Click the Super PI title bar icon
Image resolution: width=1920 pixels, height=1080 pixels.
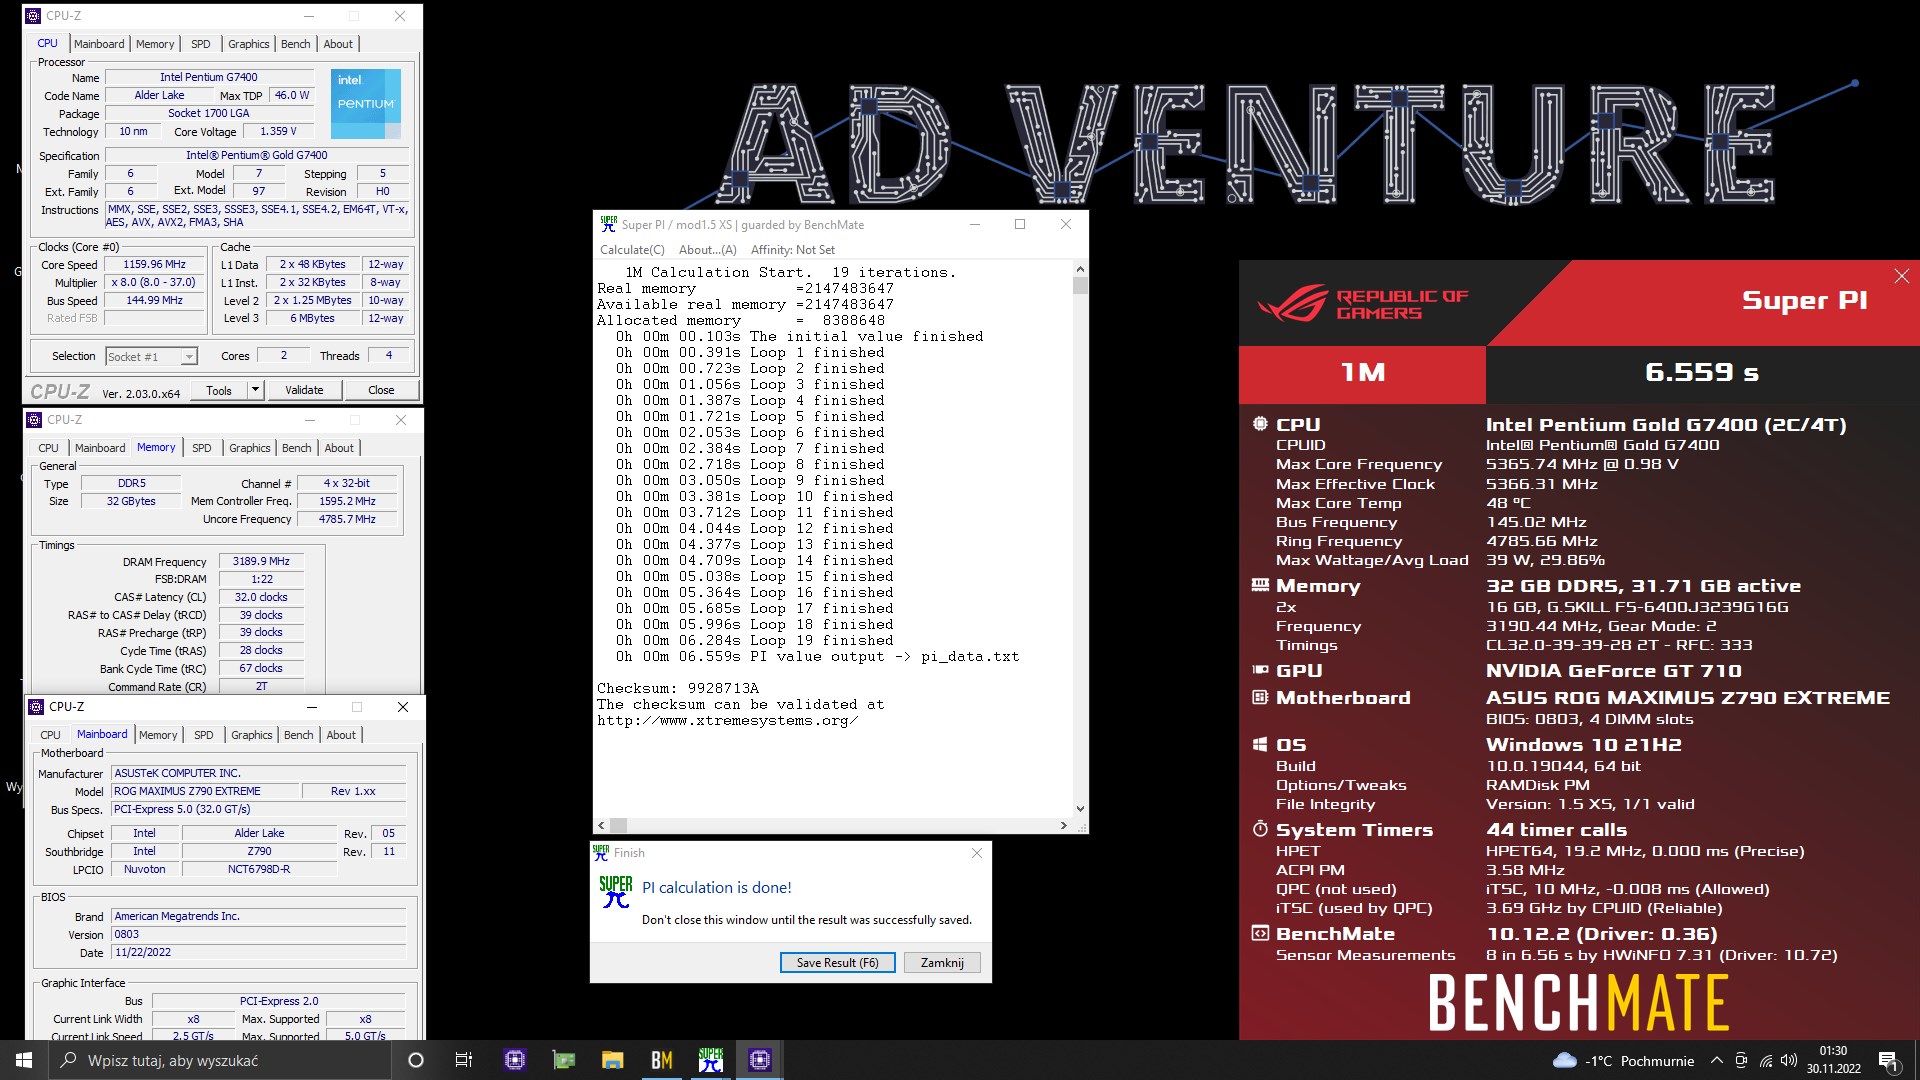pyautogui.click(x=608, y=224)
